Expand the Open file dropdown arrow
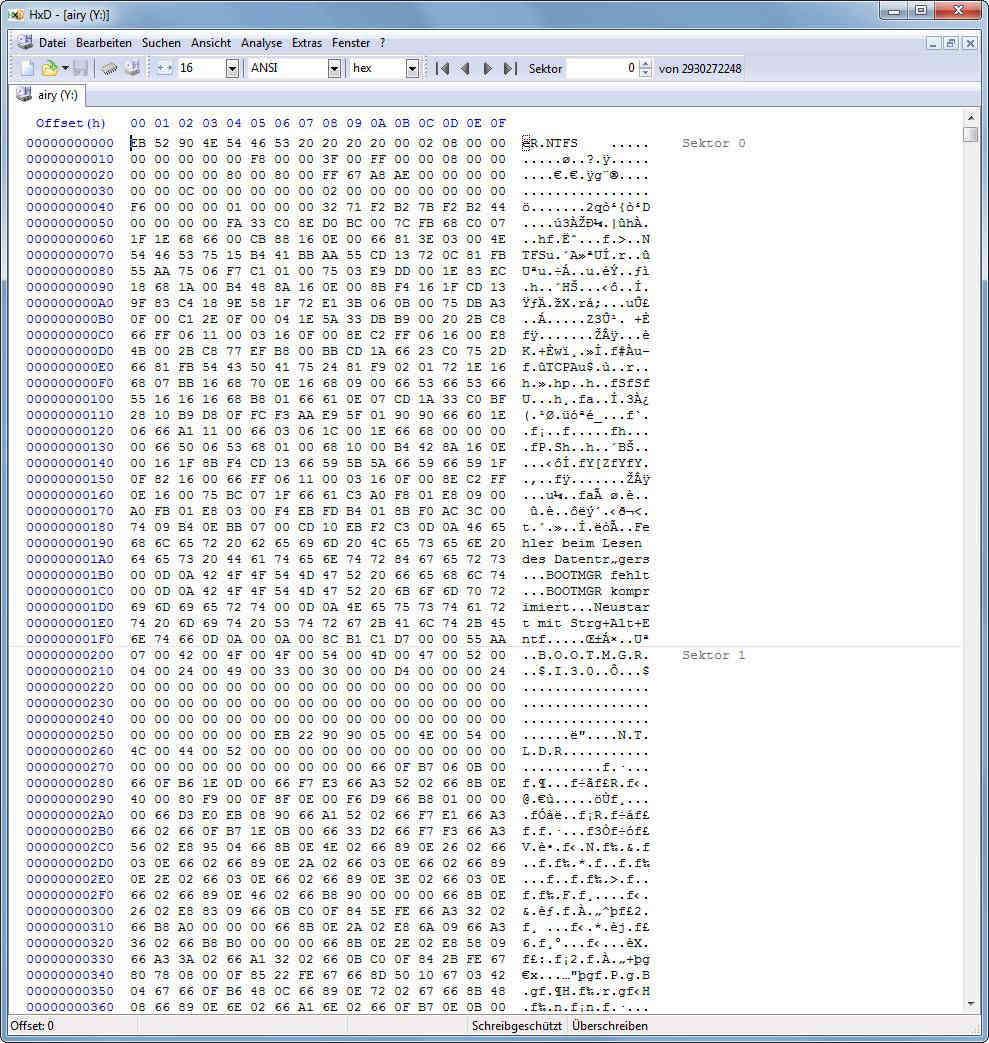 click(65, 68)
